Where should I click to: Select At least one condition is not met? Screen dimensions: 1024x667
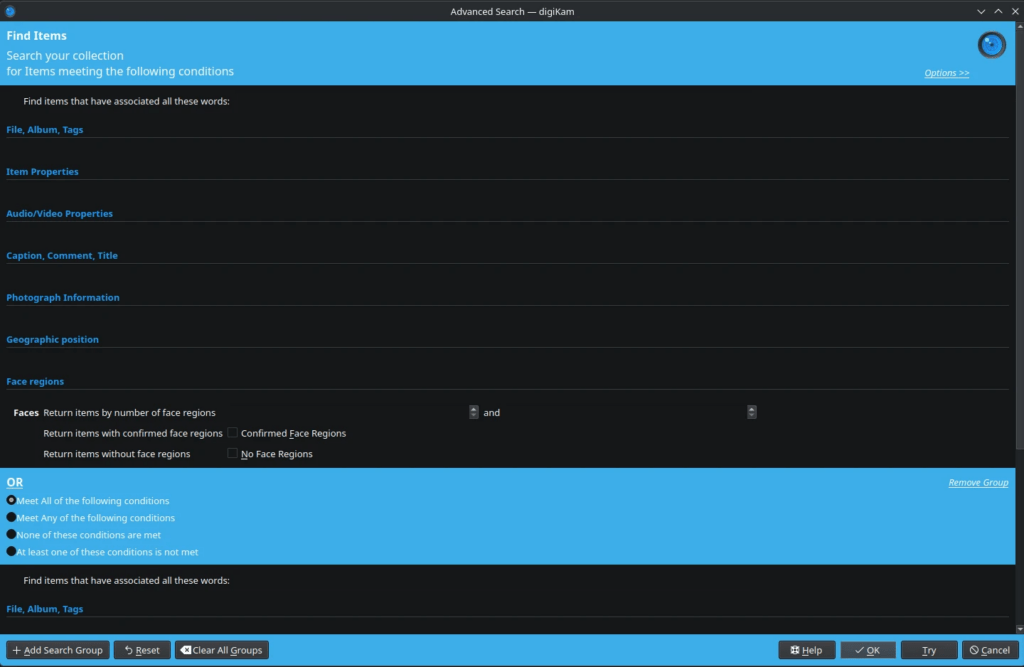11,551
